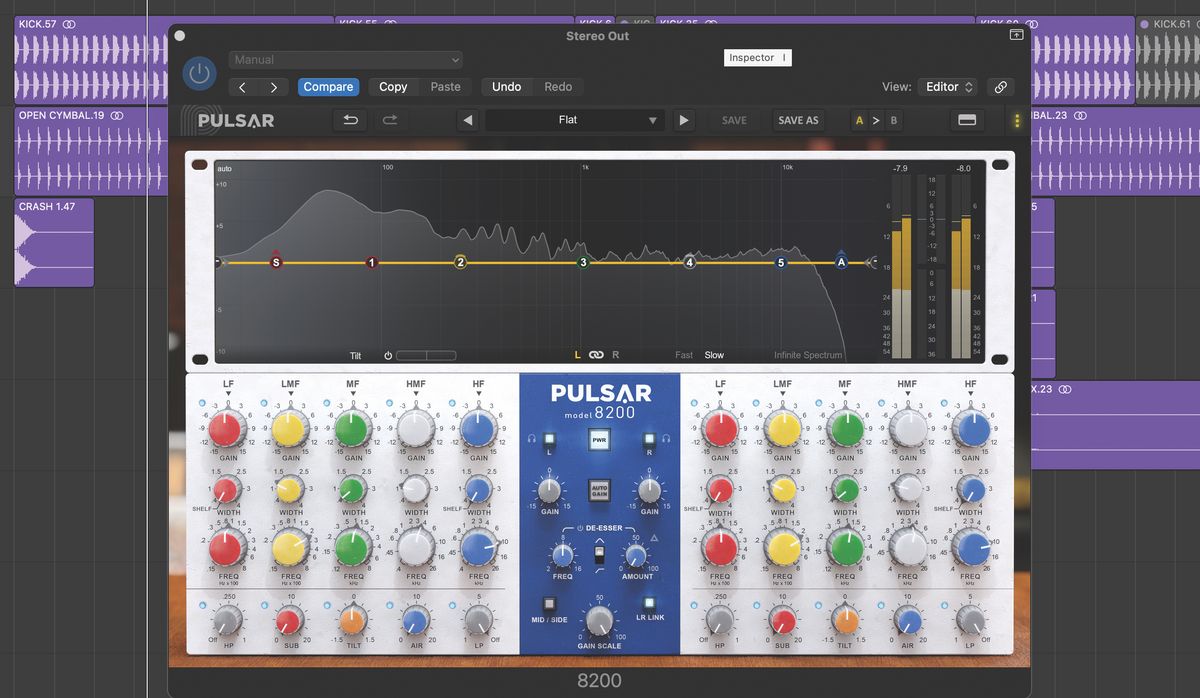Go to the previous preset with left arrow
The image size is (1200, 698).
(x=467, y=120)
